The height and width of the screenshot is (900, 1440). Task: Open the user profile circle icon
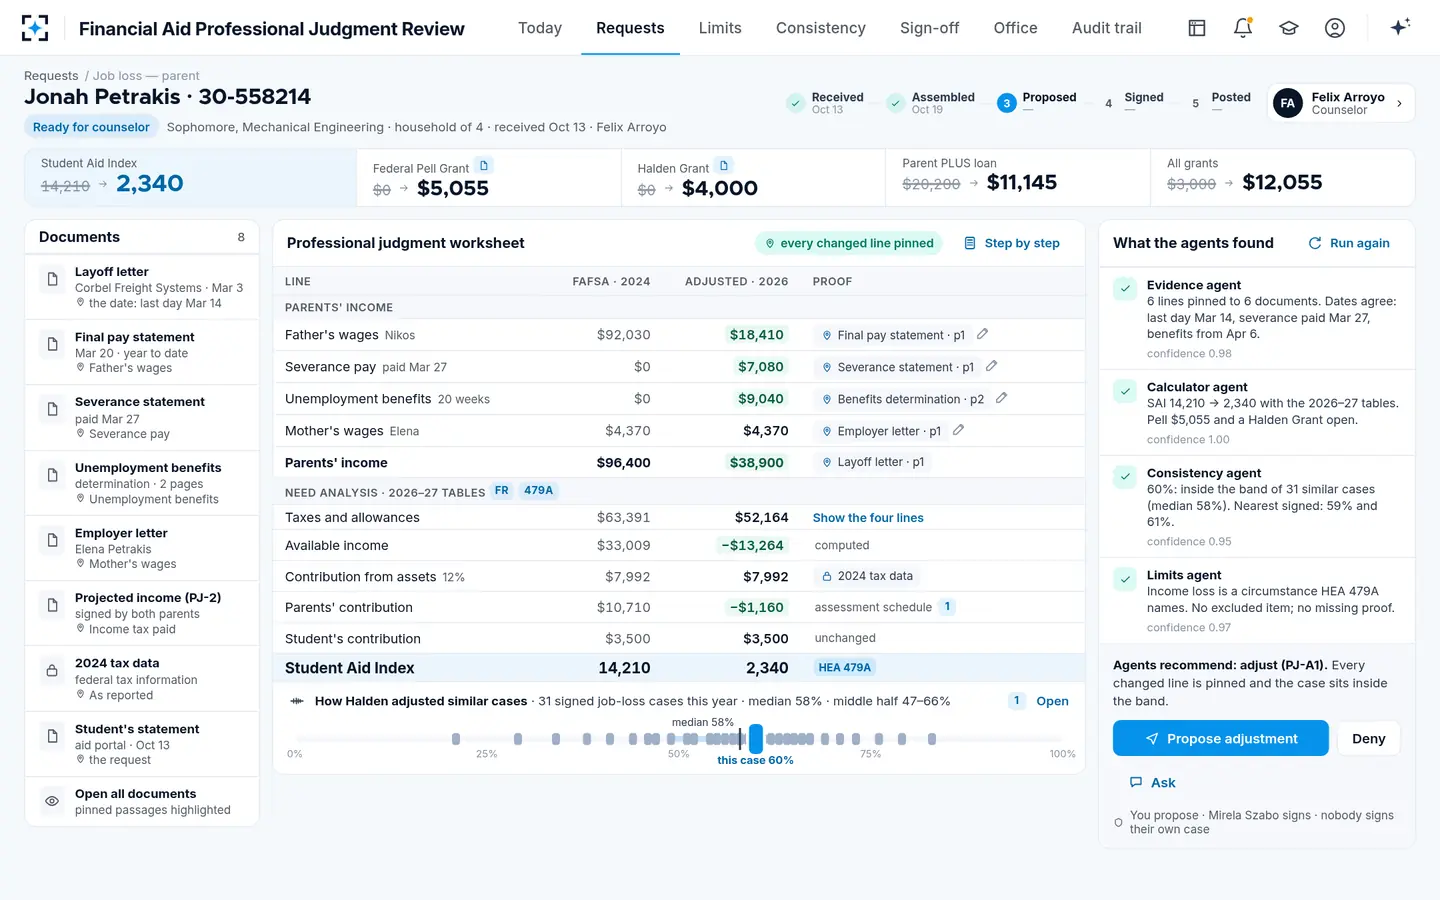click(1335, 28)
